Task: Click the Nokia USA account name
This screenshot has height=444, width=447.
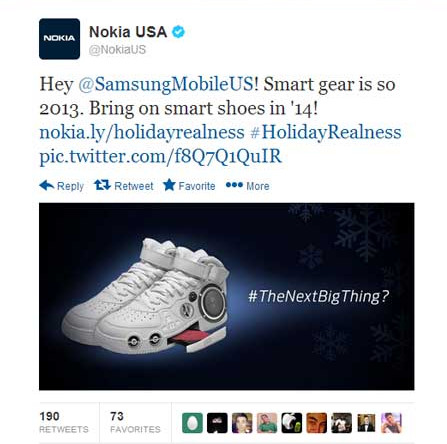Action: point(128,32)
